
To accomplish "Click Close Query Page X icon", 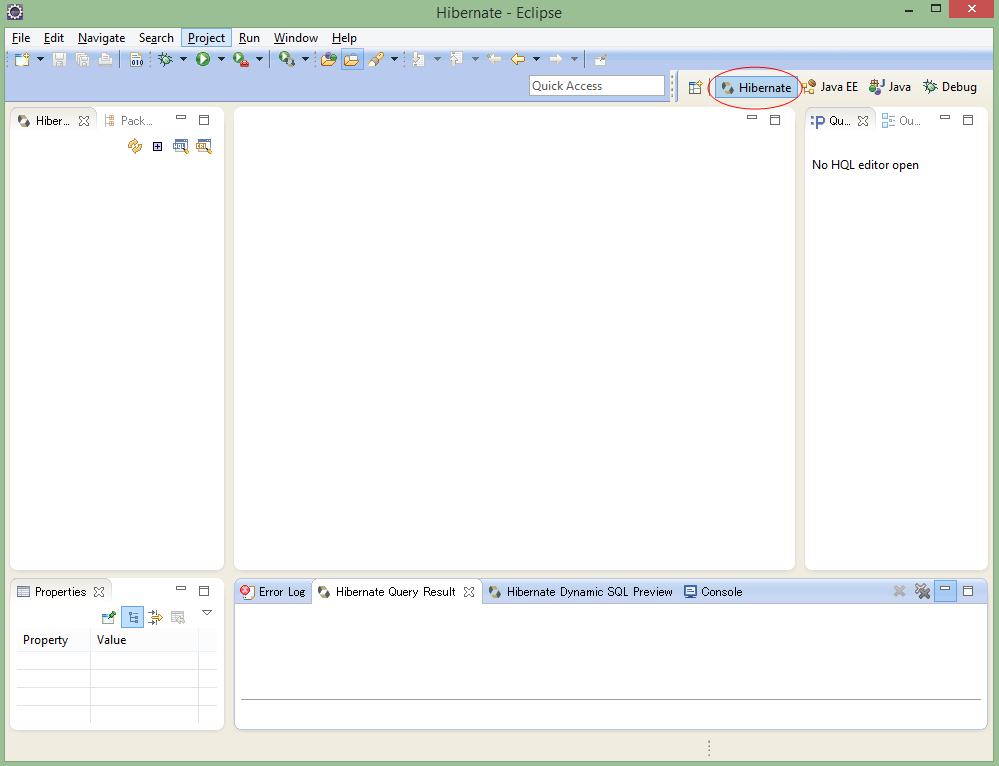I will click(x=899, y=591).
